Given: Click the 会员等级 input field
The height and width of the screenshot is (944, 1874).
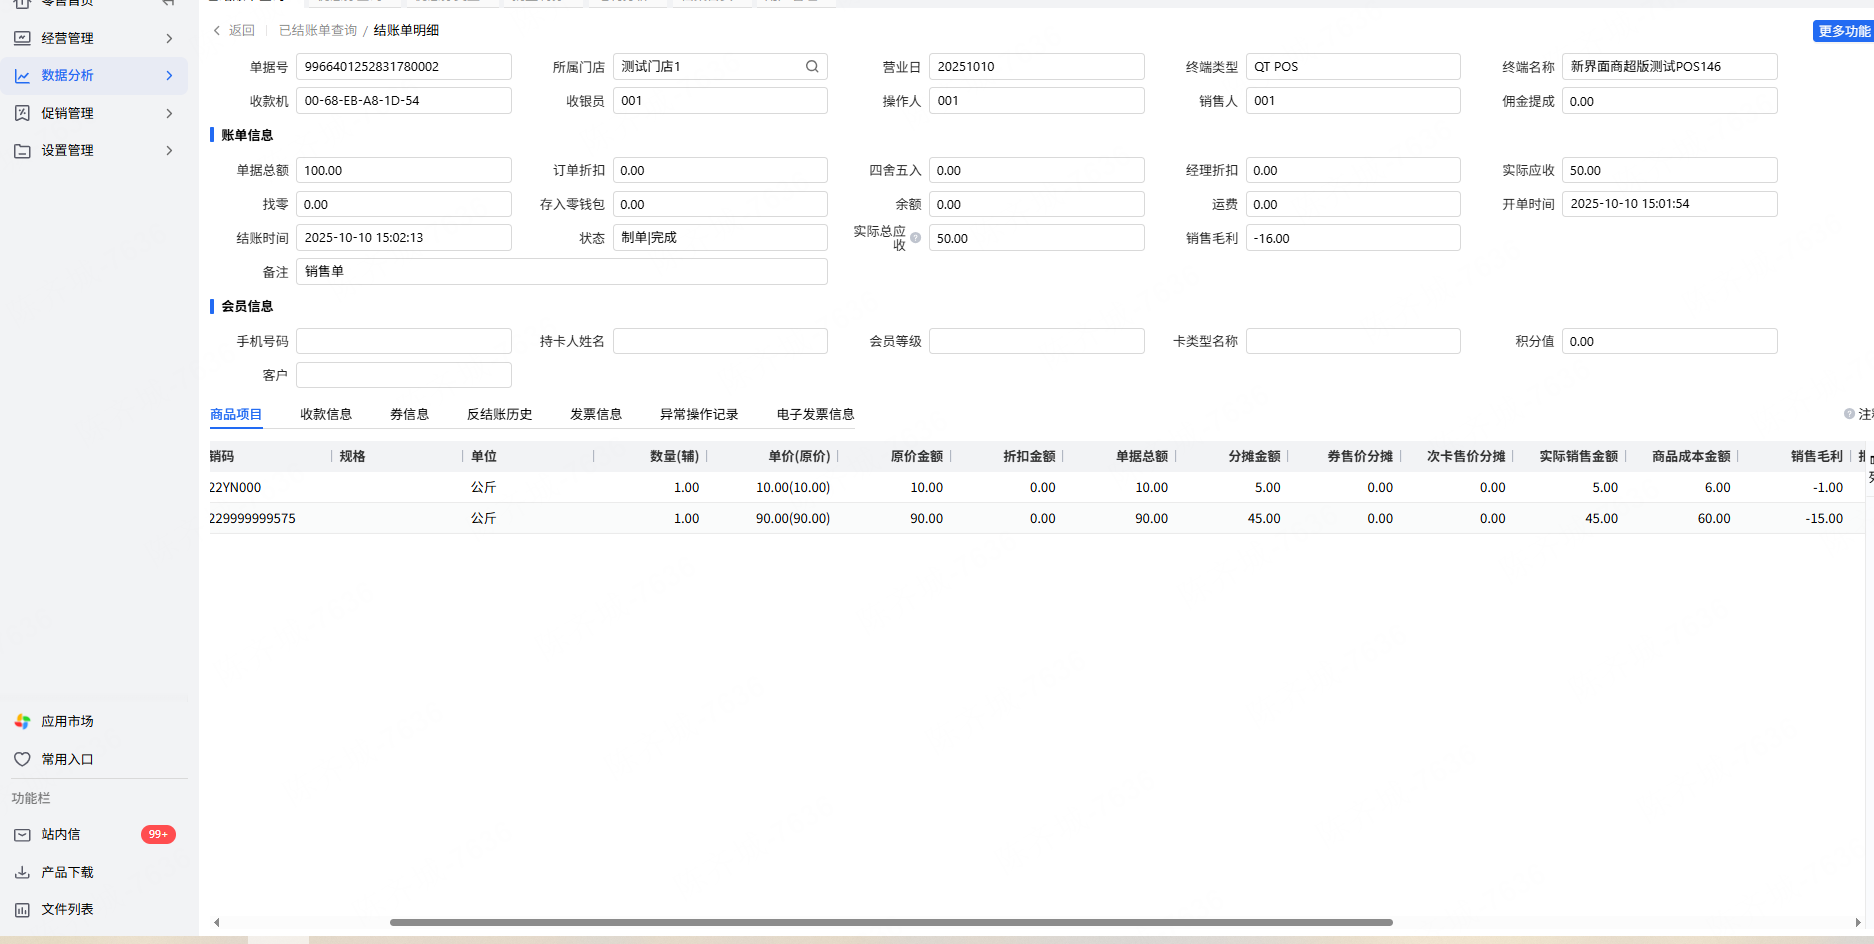Looking at the screenshot, I should click(1037, 342).
